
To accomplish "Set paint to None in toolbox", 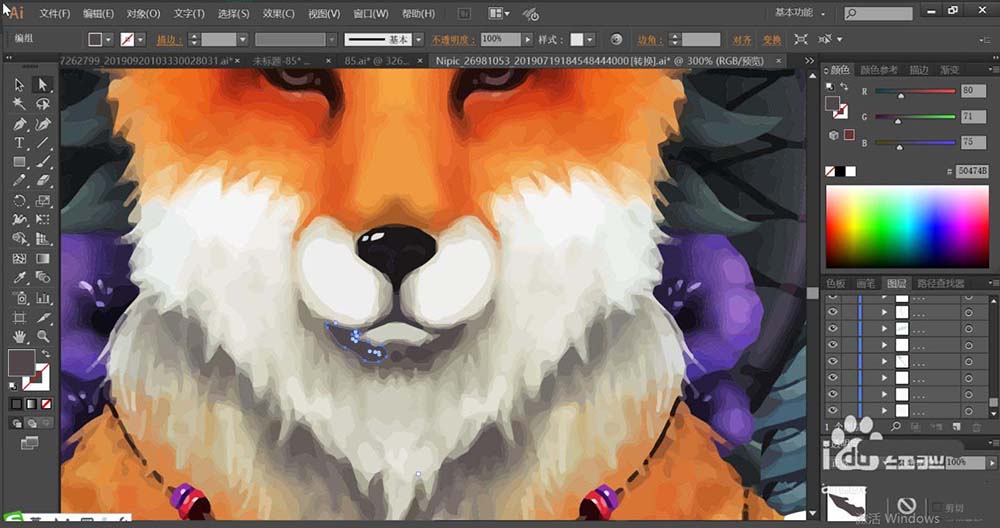I will tap(47, 404).
